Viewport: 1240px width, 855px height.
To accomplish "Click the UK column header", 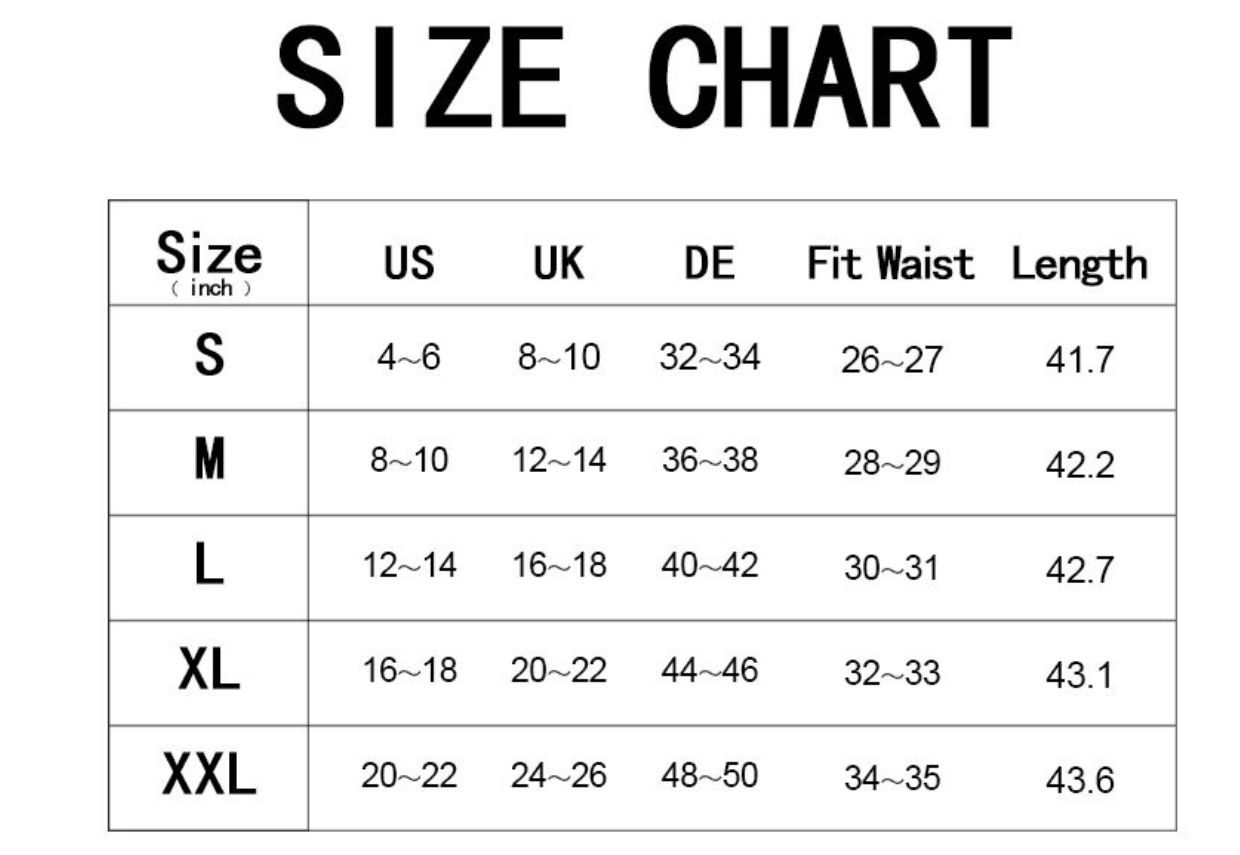I will coord(558,263).
